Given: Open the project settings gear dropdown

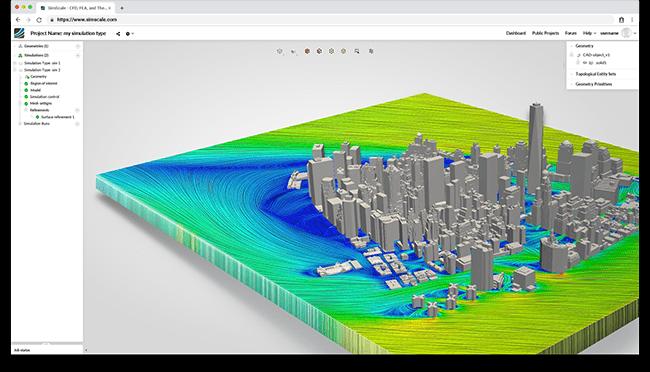Looking at the screenshot, I should (x=129, y=34).
